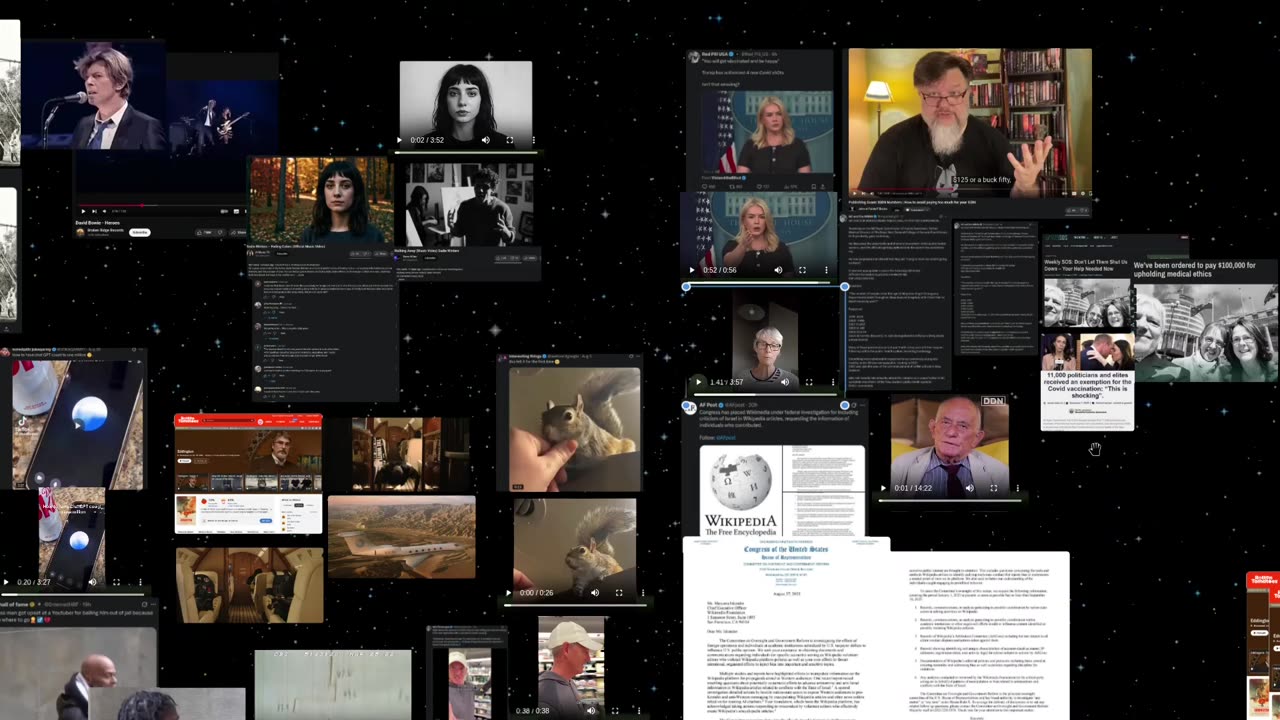Open the Broken Ridge Records channel name
The width and height of the screenshot is (1280, 720).
[108, 230]
